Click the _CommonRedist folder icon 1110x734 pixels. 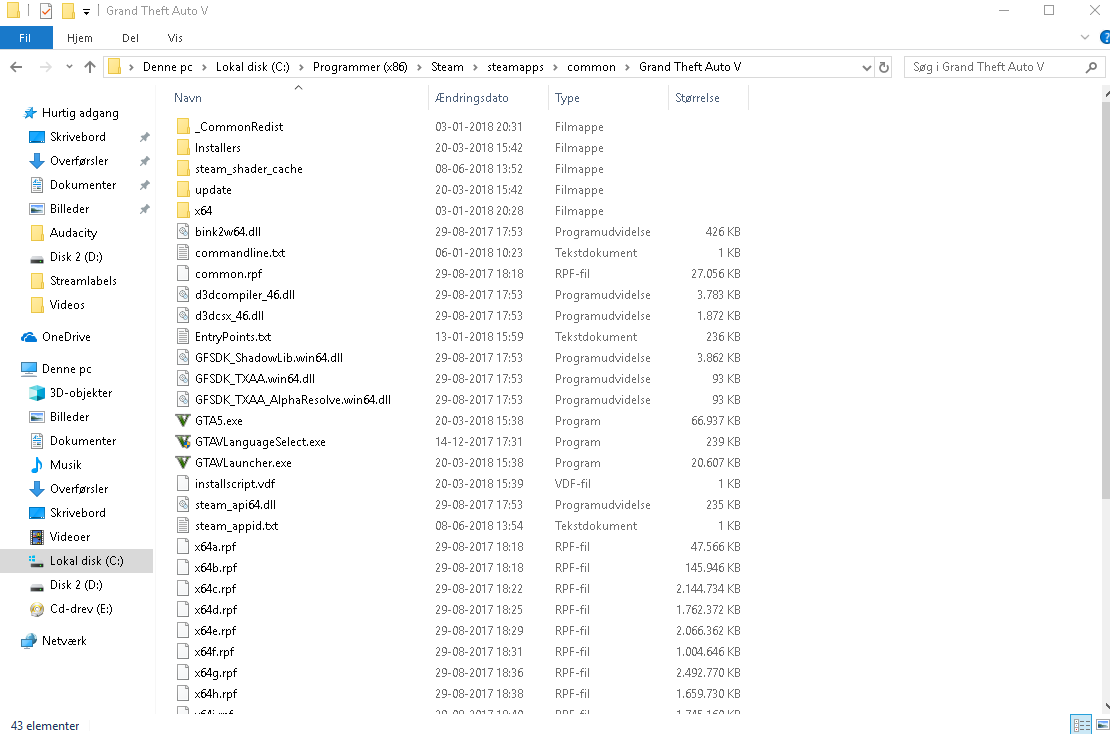[183, 127]
